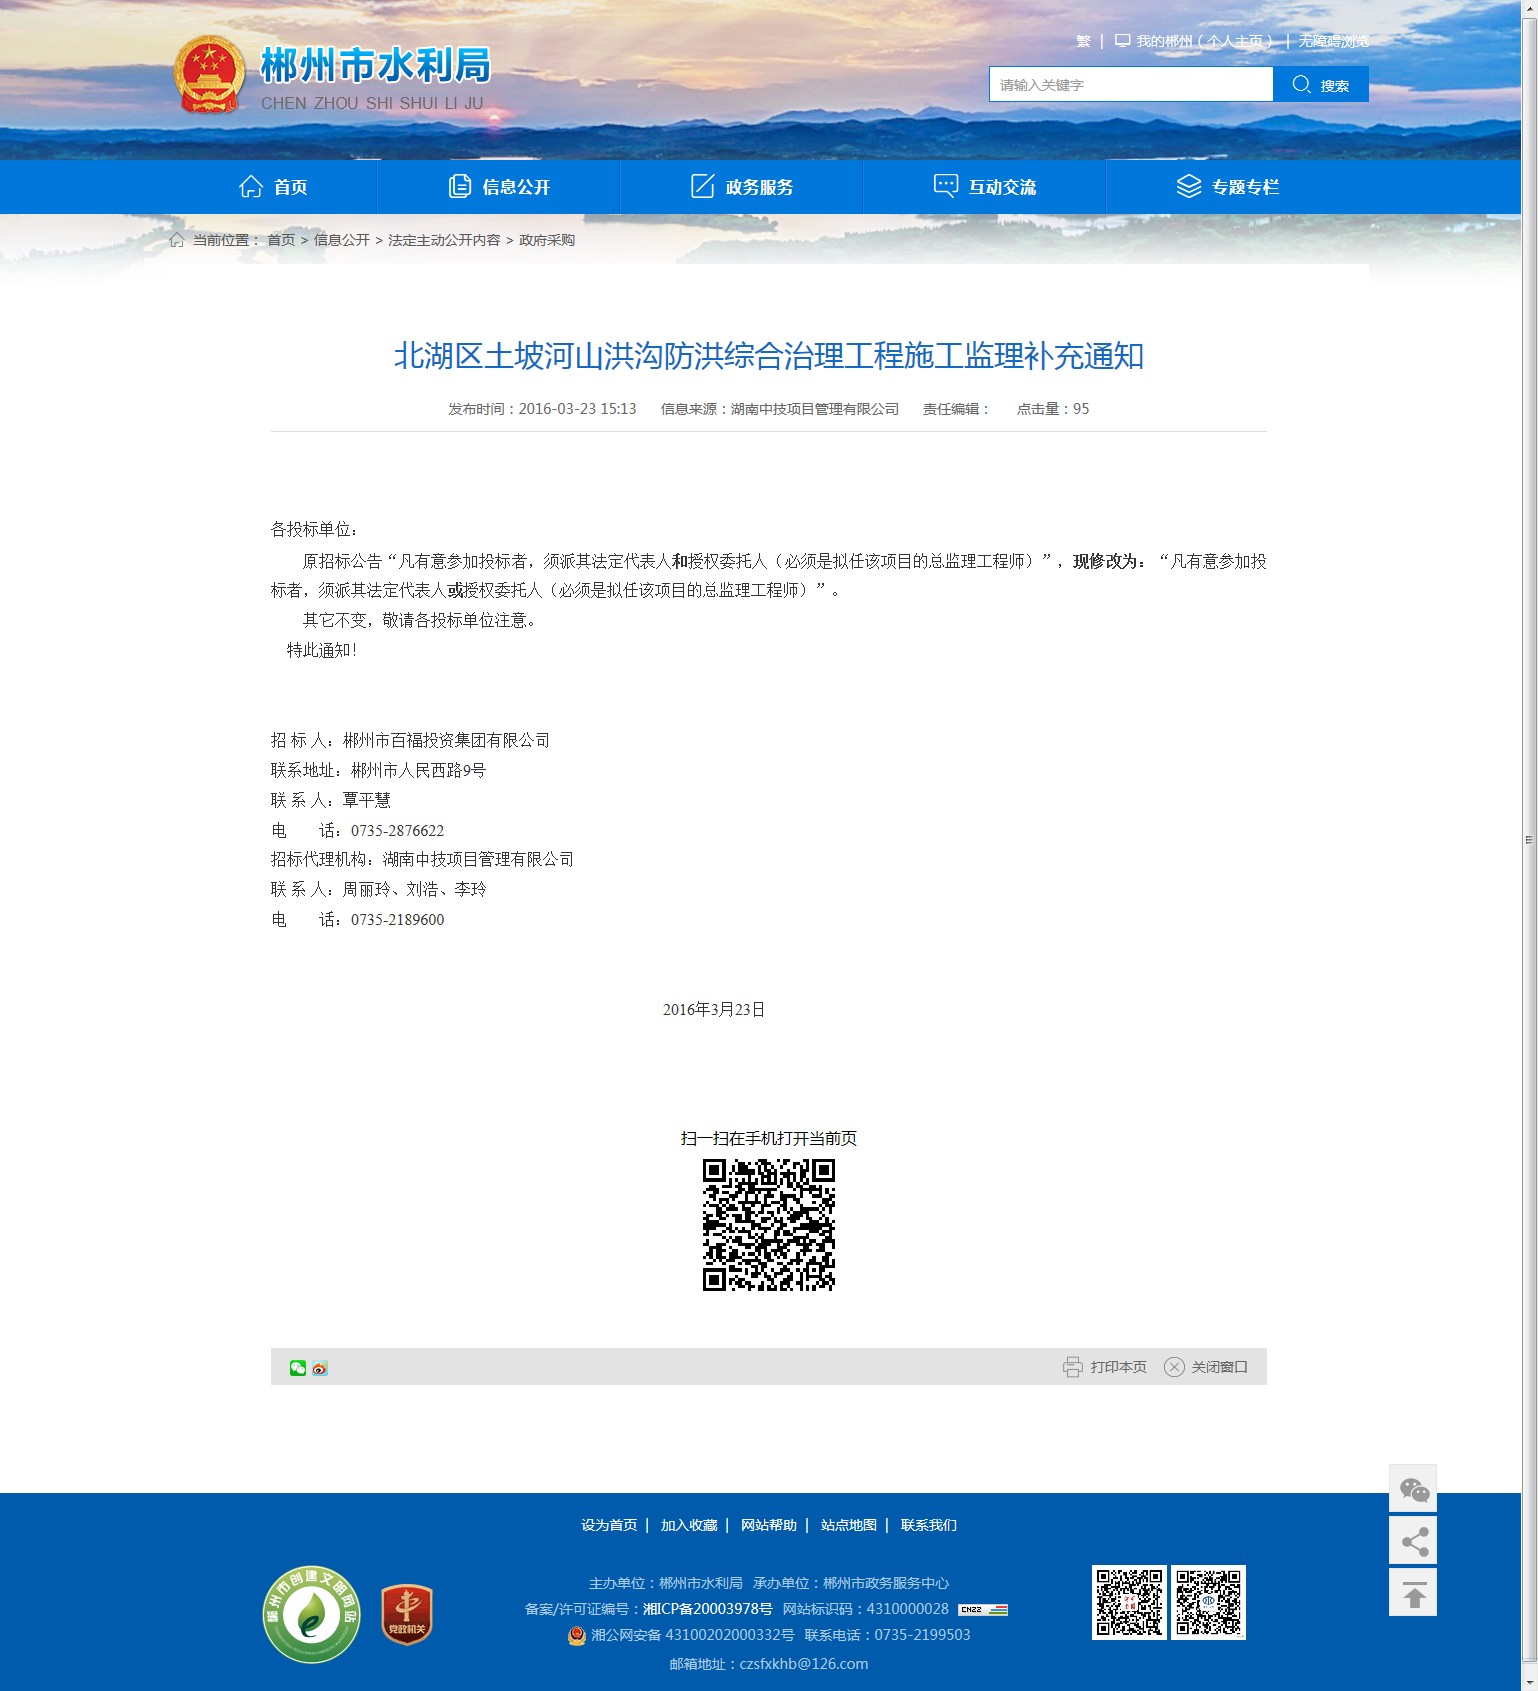Open the 专题专栏 navigation tab
Image resolution: width=1538 pixels, height=1691 pixels.
(1228, 187)
